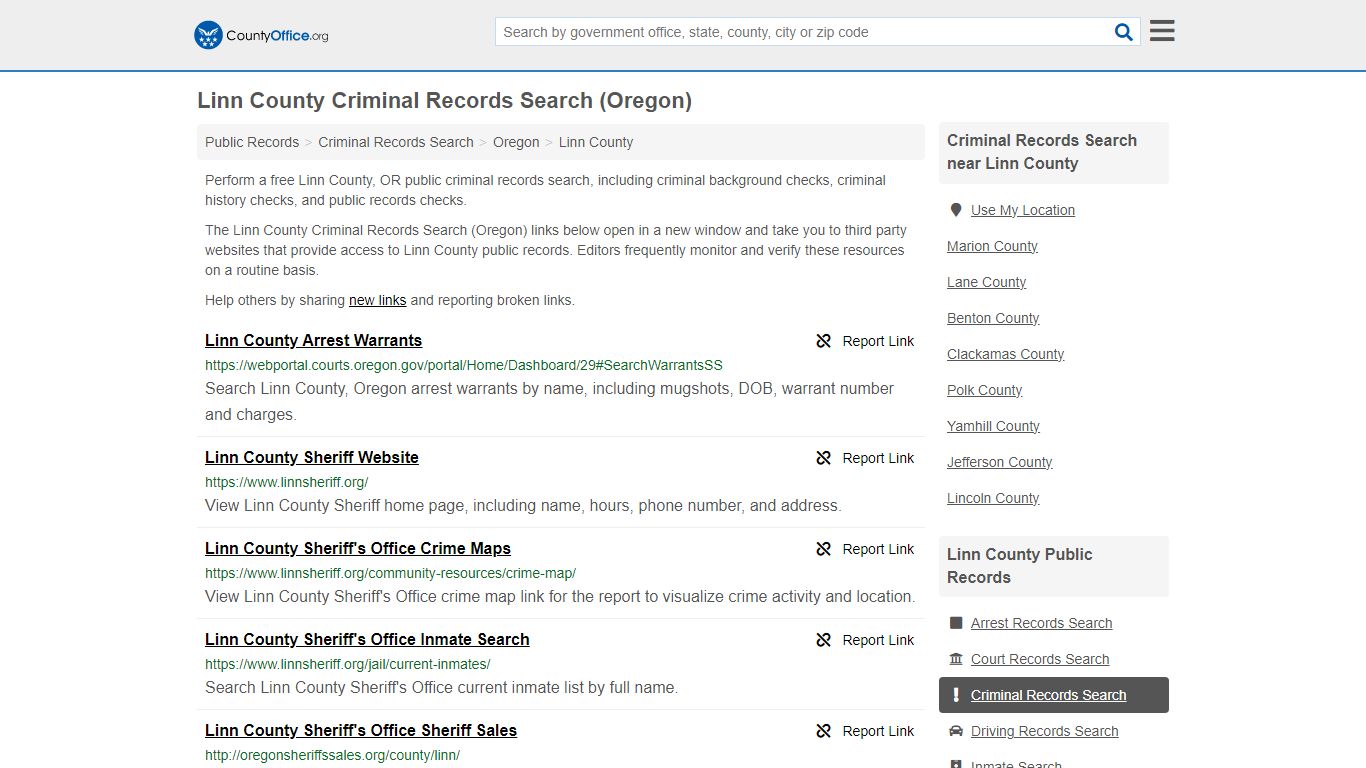Open Linn County Sheriff's Office Inmate Search
Image resolution: width=1366 pixels, height=768 pixels.
click(x=367, y=639)
